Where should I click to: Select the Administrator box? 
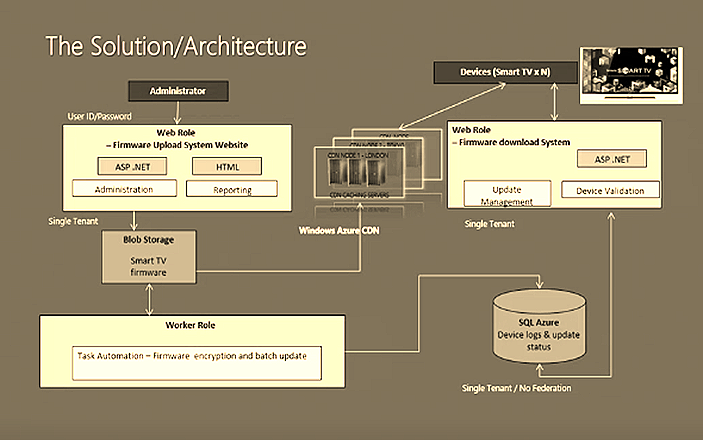pyautogui.click(x=178, y=91)
